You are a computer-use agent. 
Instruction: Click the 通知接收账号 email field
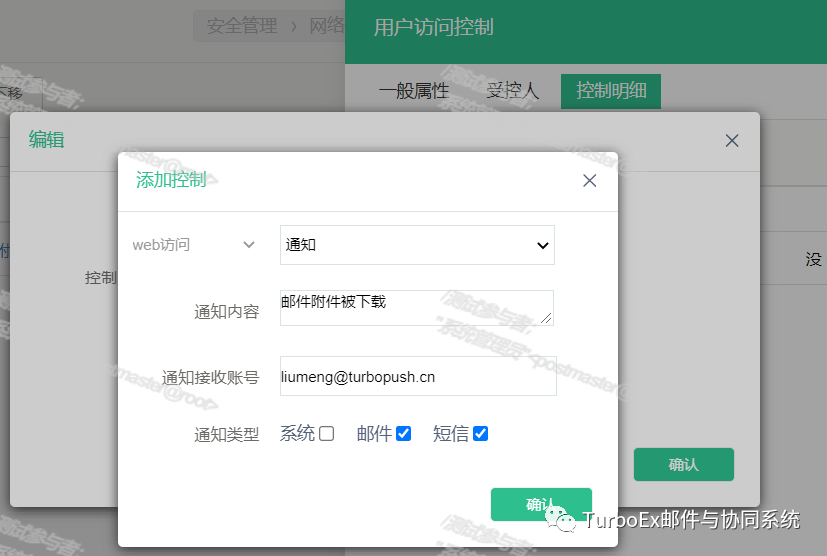417,377
